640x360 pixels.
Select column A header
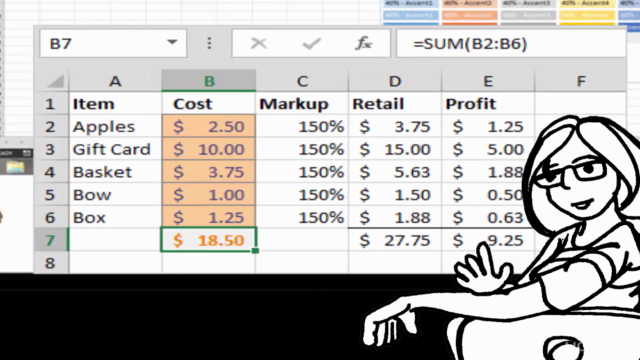116,81
